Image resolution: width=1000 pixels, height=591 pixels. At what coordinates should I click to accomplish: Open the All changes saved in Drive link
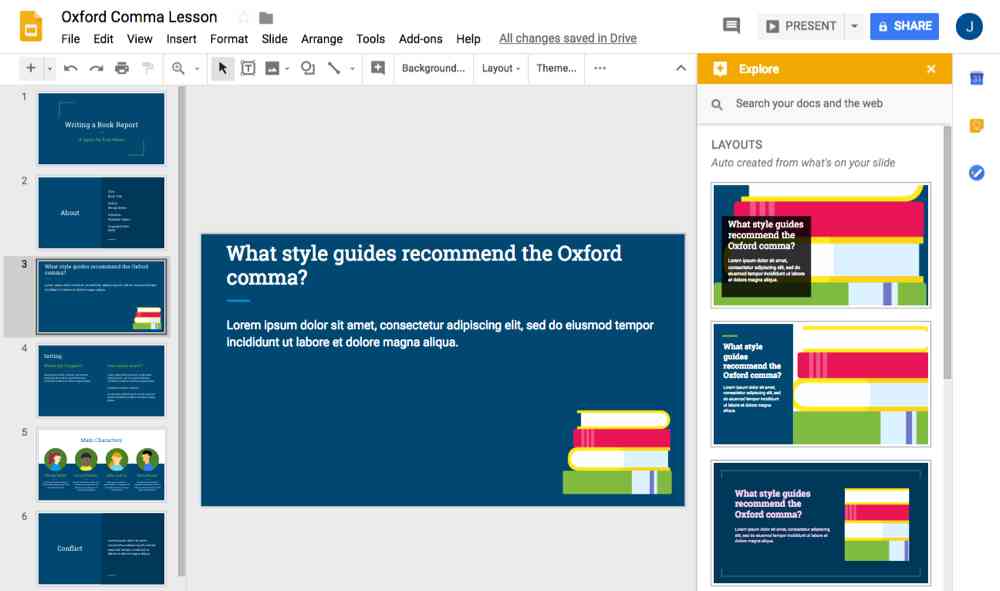pos(566,39)
